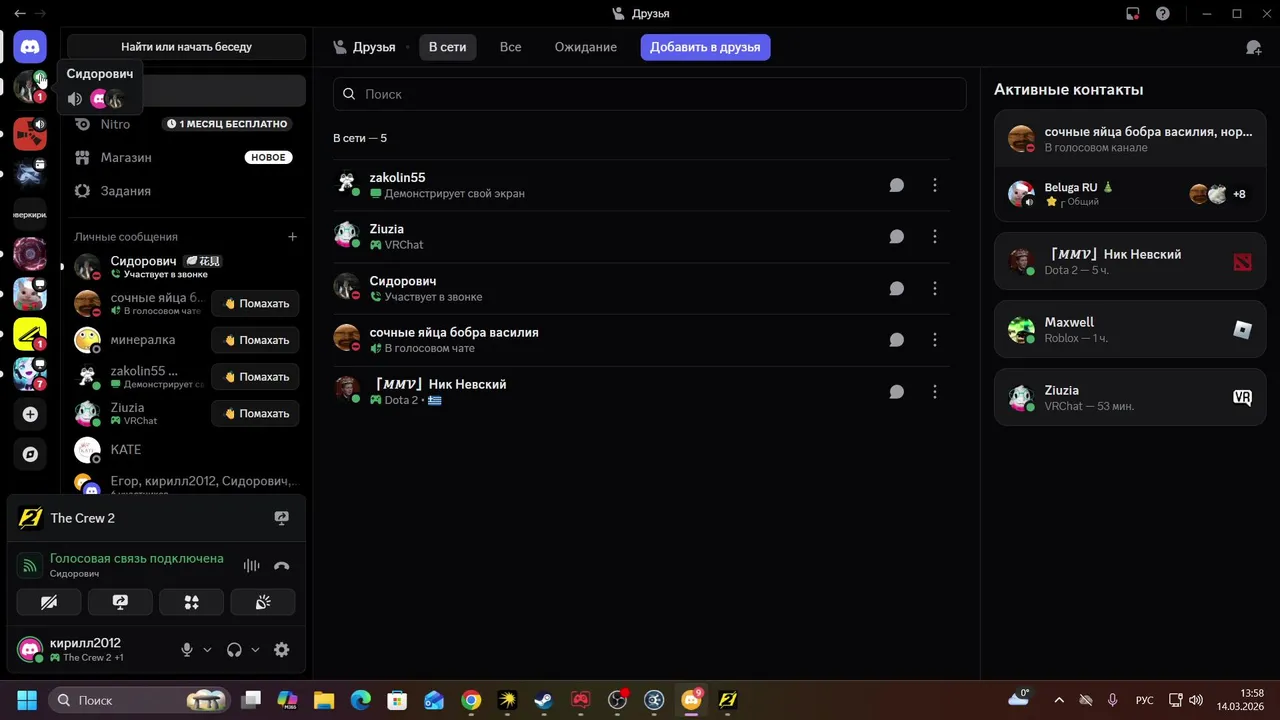Open the Задания menu item

point(184,191)
